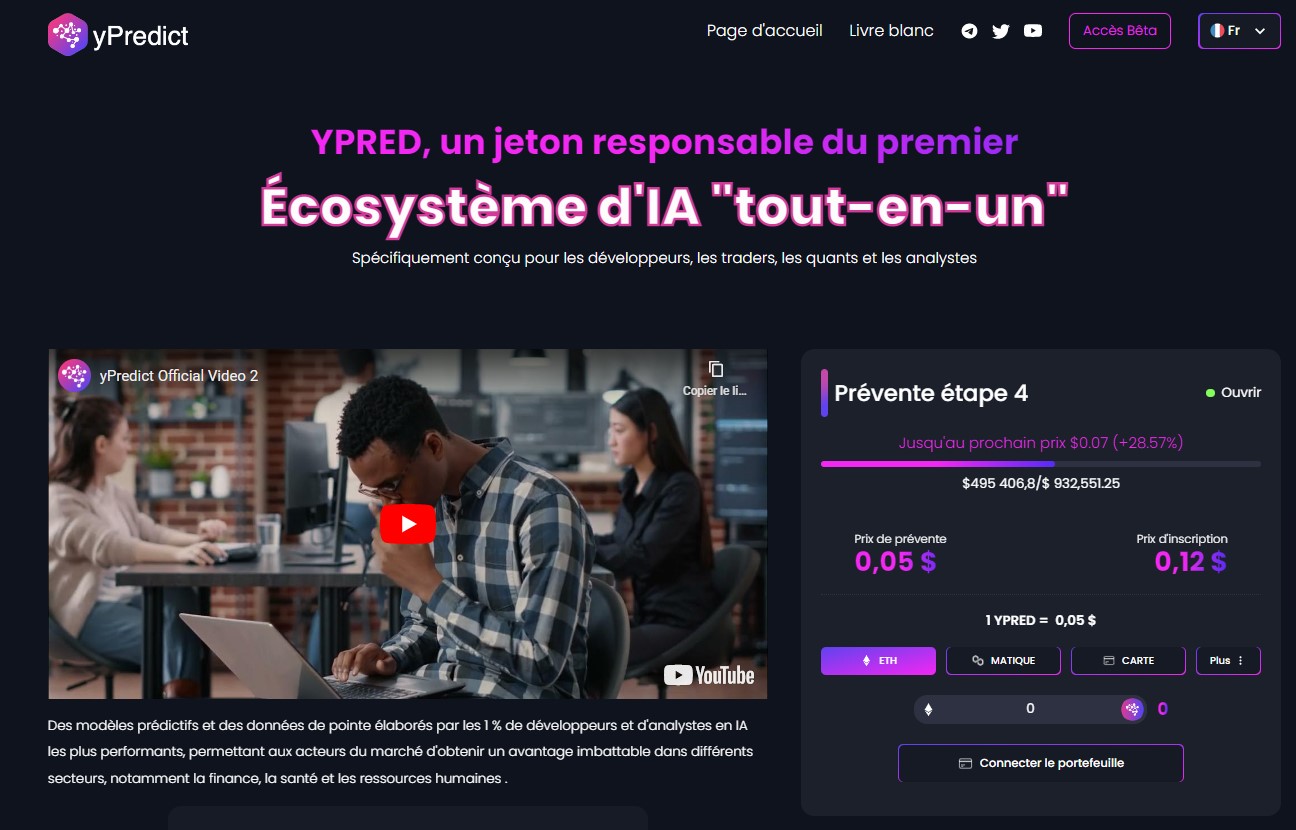Select MATIQUE payment option

click(x=1003, y=661)
